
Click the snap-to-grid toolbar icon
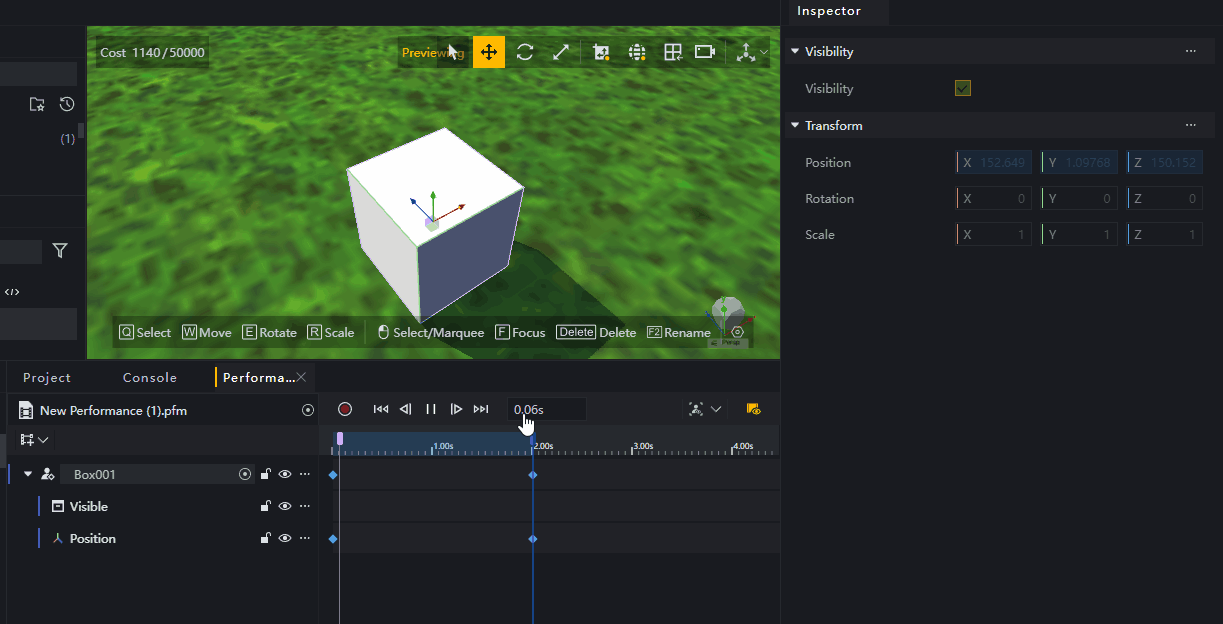[x=673, y=52]
